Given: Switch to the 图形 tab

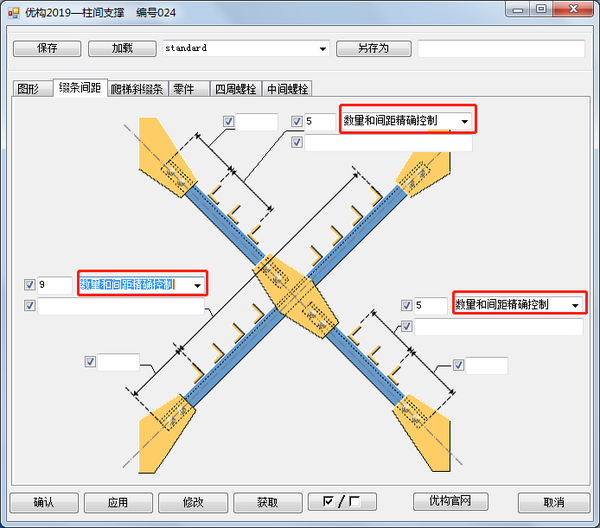Looking at the screenshot, I should tap(28, 89).
